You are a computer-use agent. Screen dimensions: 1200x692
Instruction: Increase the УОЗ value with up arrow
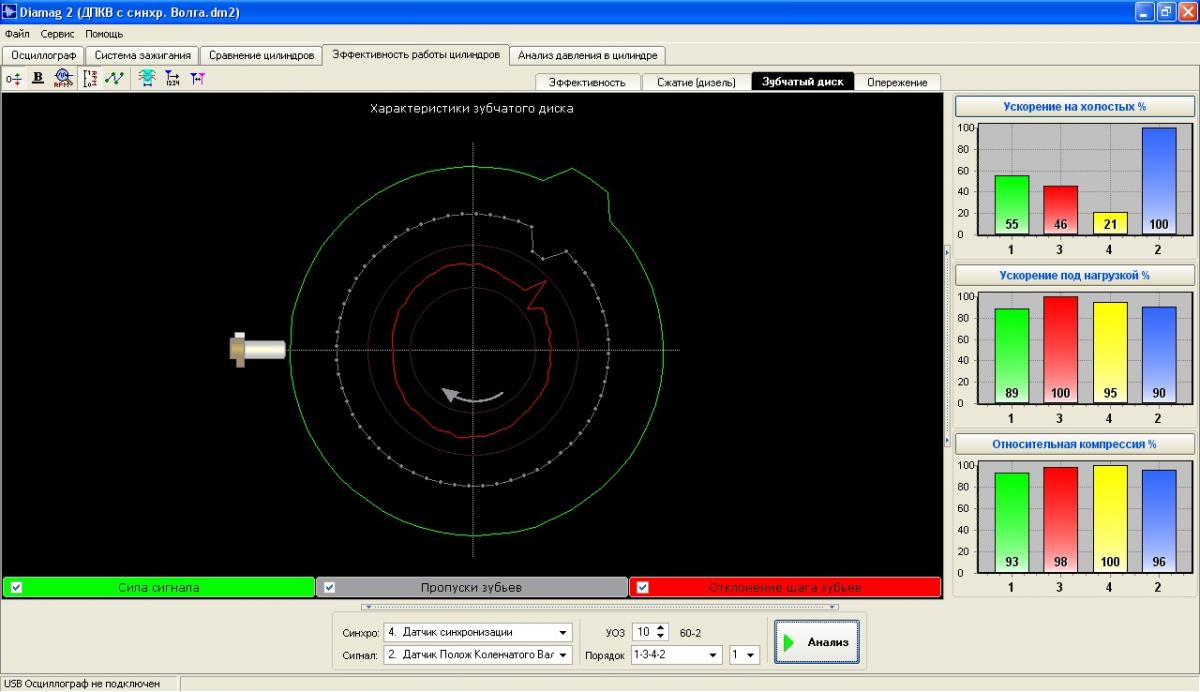[661, 628]
